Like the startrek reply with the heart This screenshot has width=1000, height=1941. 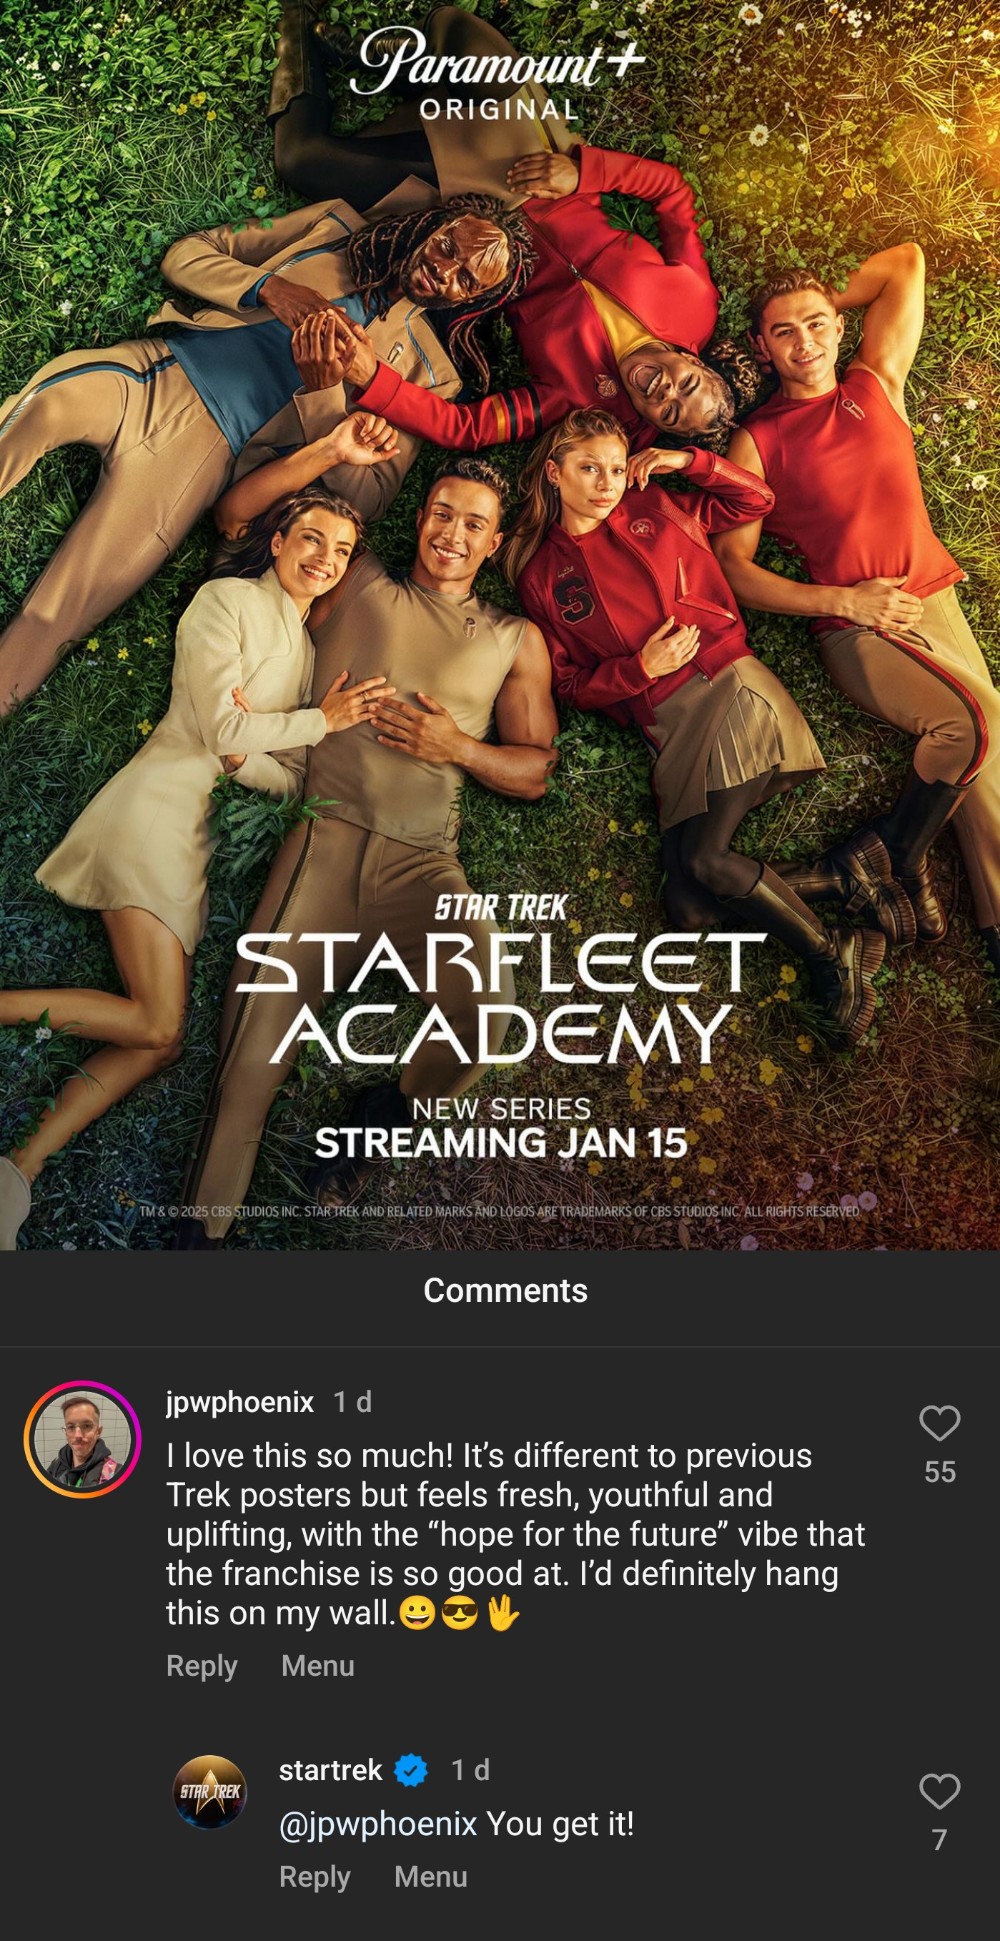pyautogui.click(x=939, y=1791)
